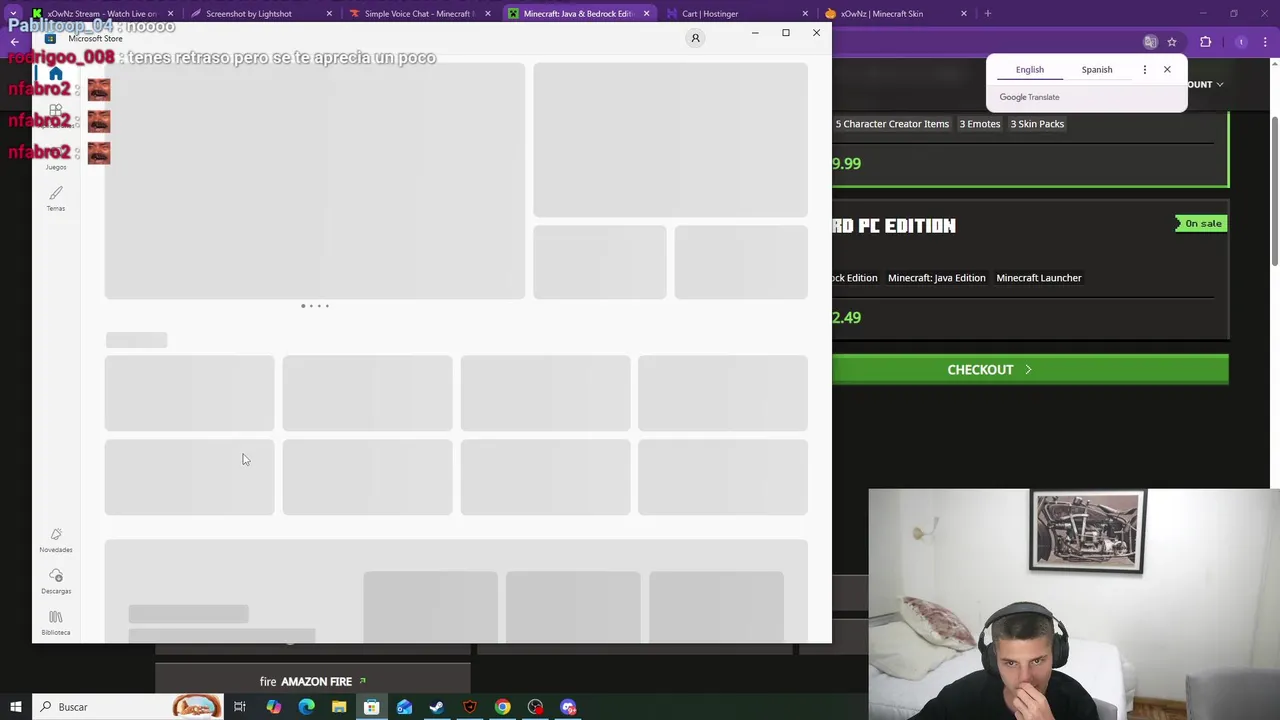Open the browser tab search chevron
This screenshot has height=720, width=1280.
(x=15, y=13)
